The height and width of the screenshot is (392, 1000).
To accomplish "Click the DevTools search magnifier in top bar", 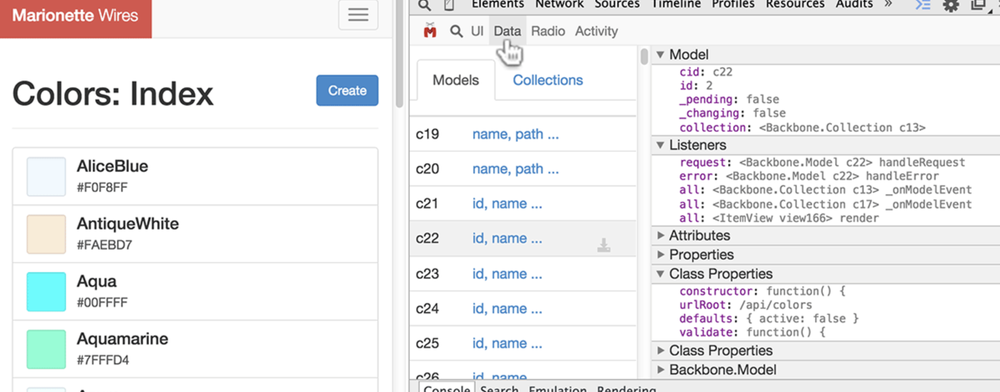I will [425, 5].
